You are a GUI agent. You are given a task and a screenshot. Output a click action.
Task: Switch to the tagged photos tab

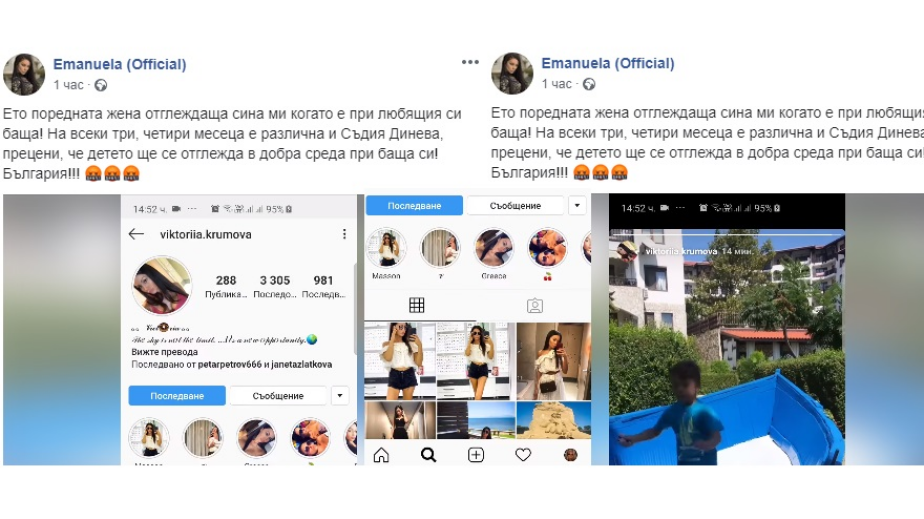[x=534, y=306]
